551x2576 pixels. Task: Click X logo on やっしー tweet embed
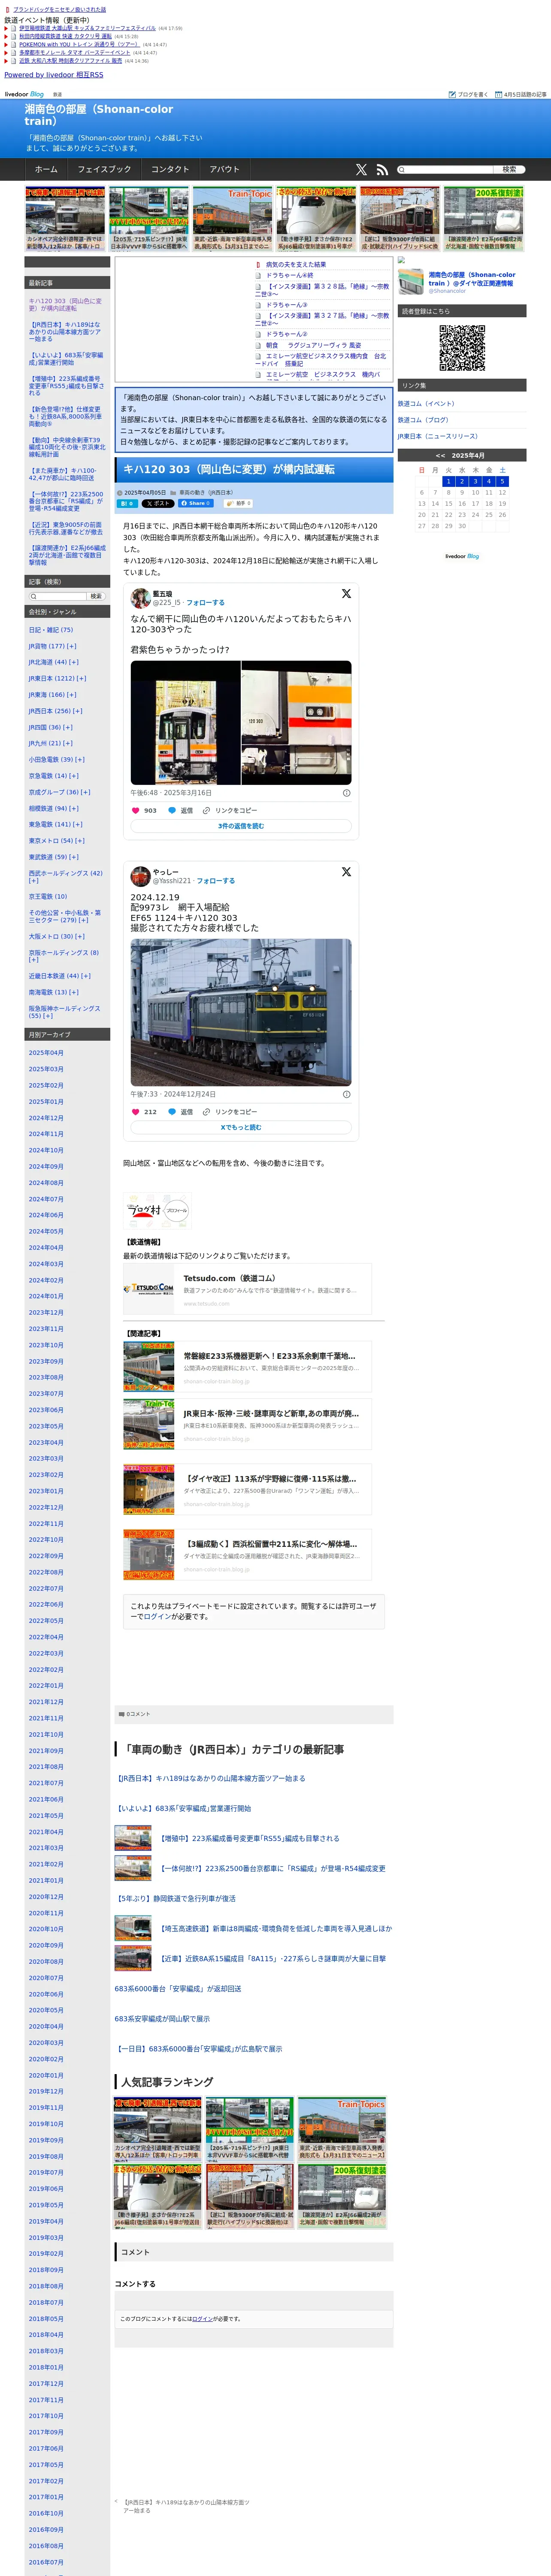pyautogui.click(x=346, y=871)
